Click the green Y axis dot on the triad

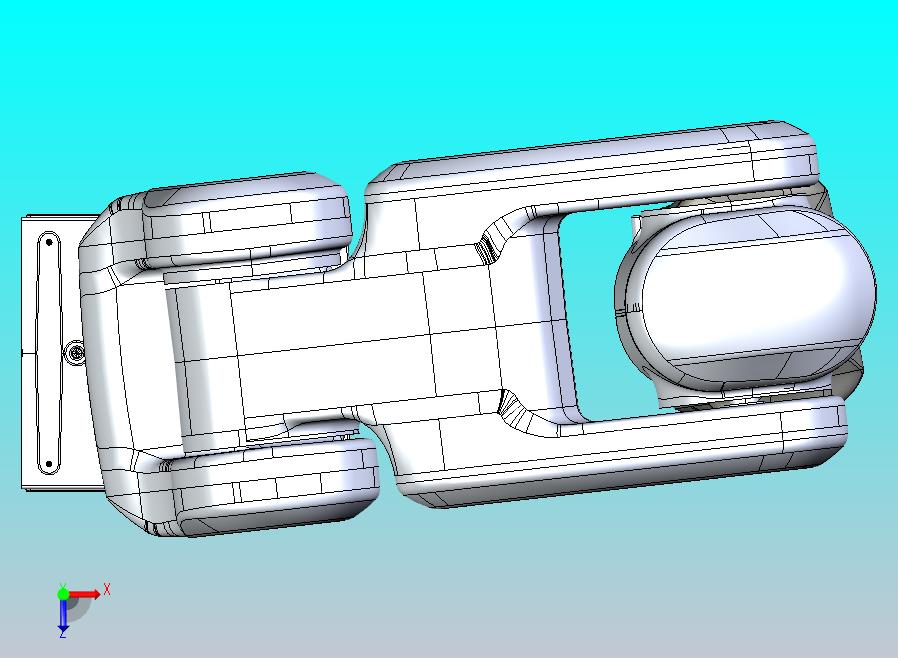pos(63,593)
